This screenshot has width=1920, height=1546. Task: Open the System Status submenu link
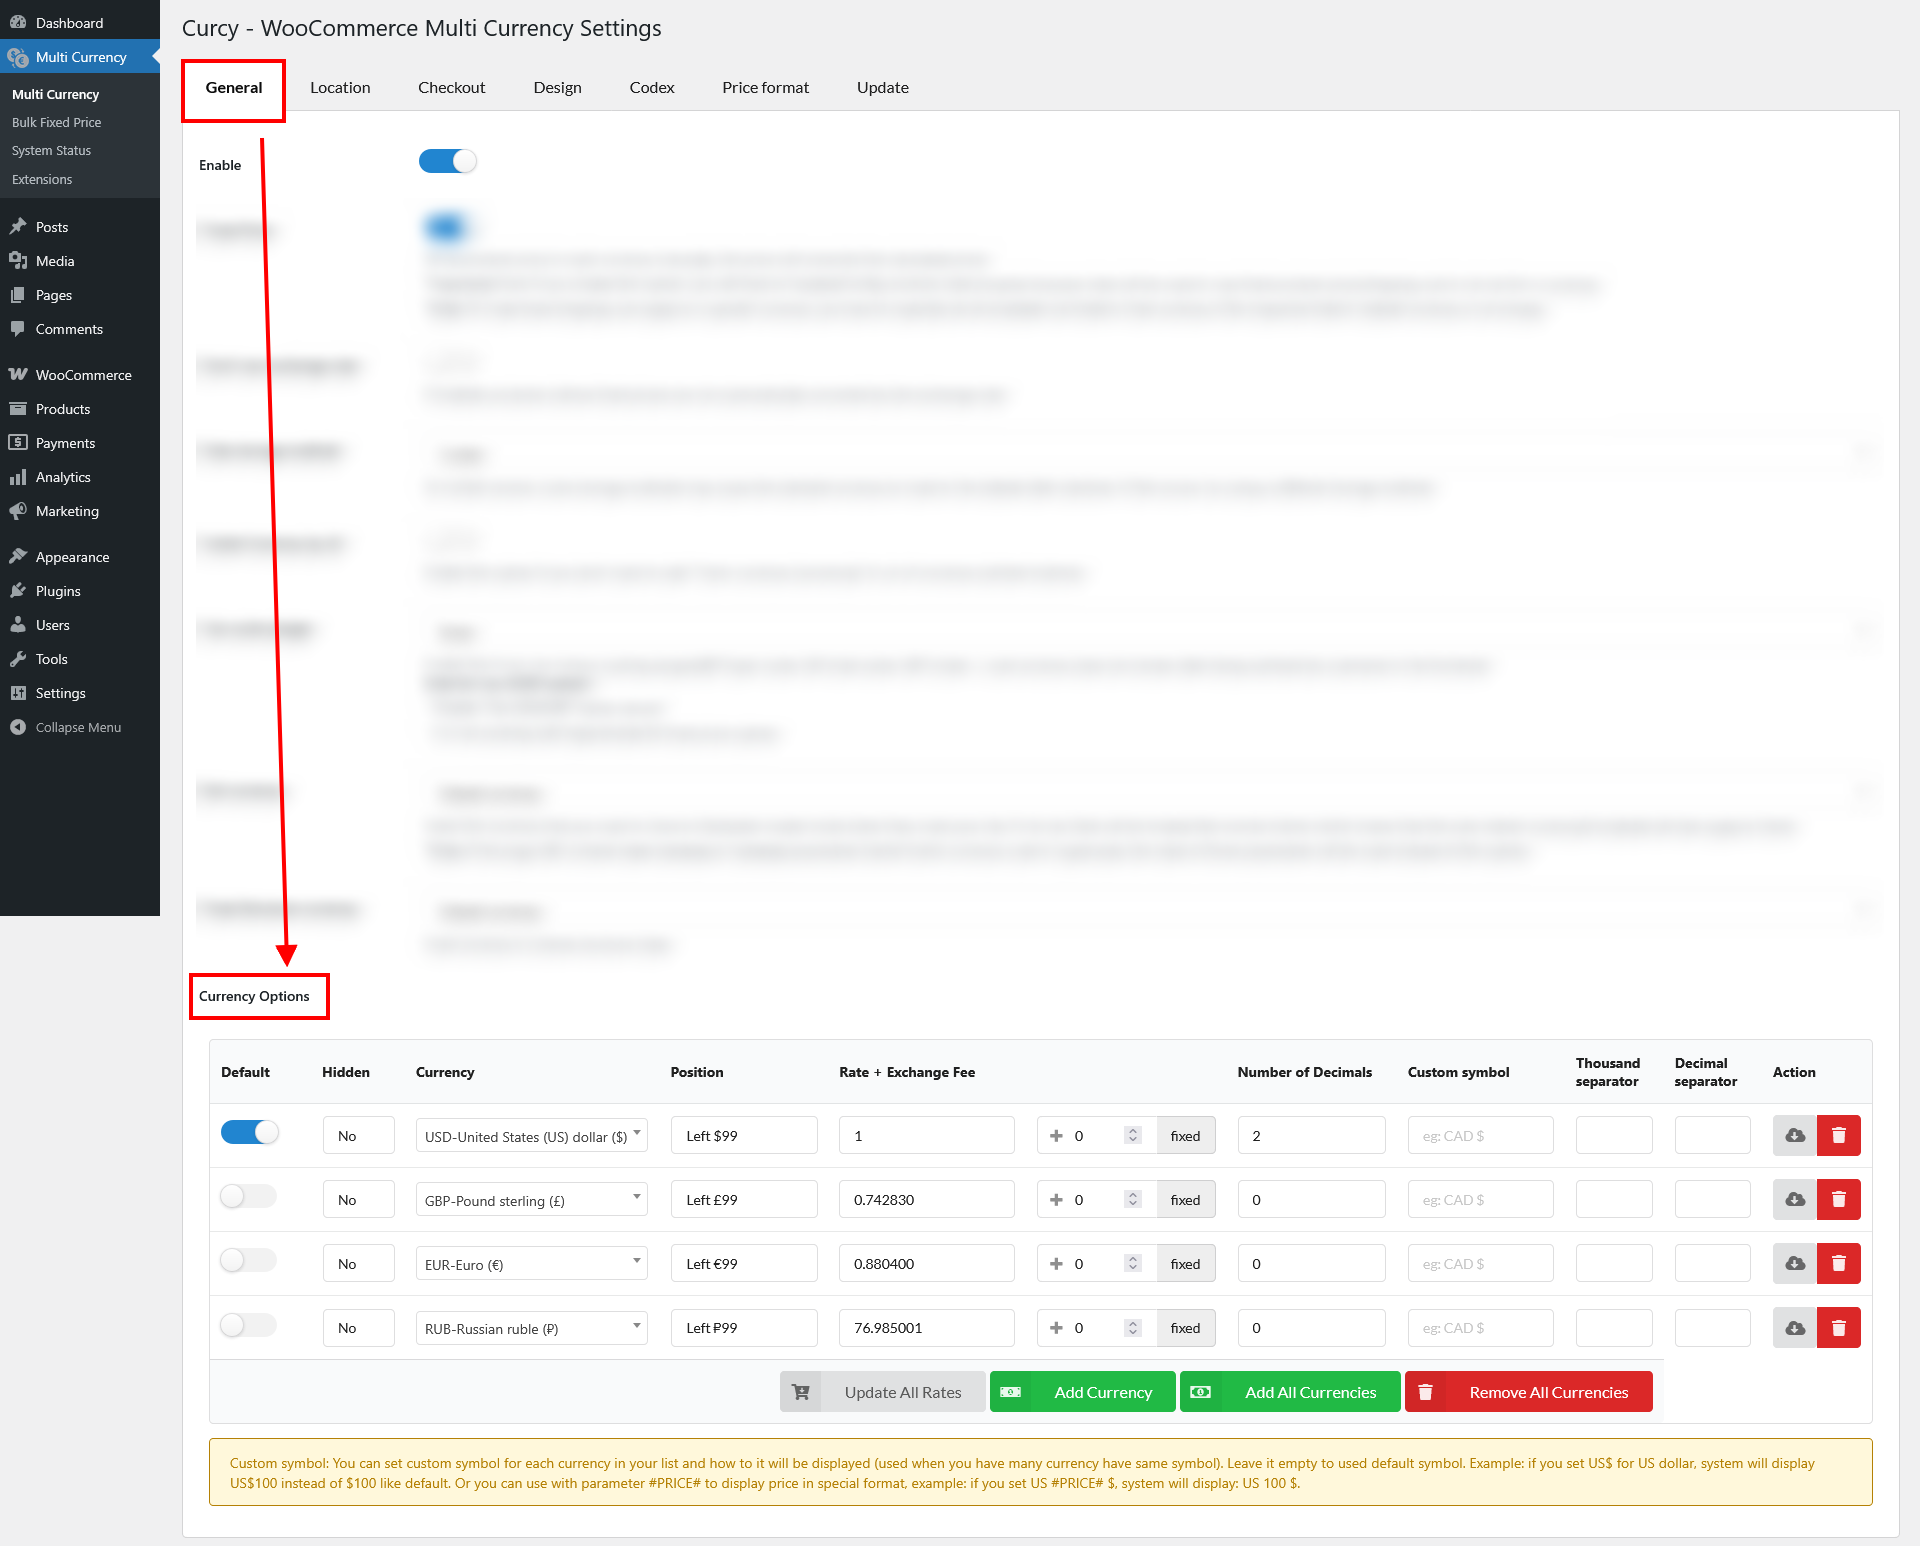(x=52, y=150)
